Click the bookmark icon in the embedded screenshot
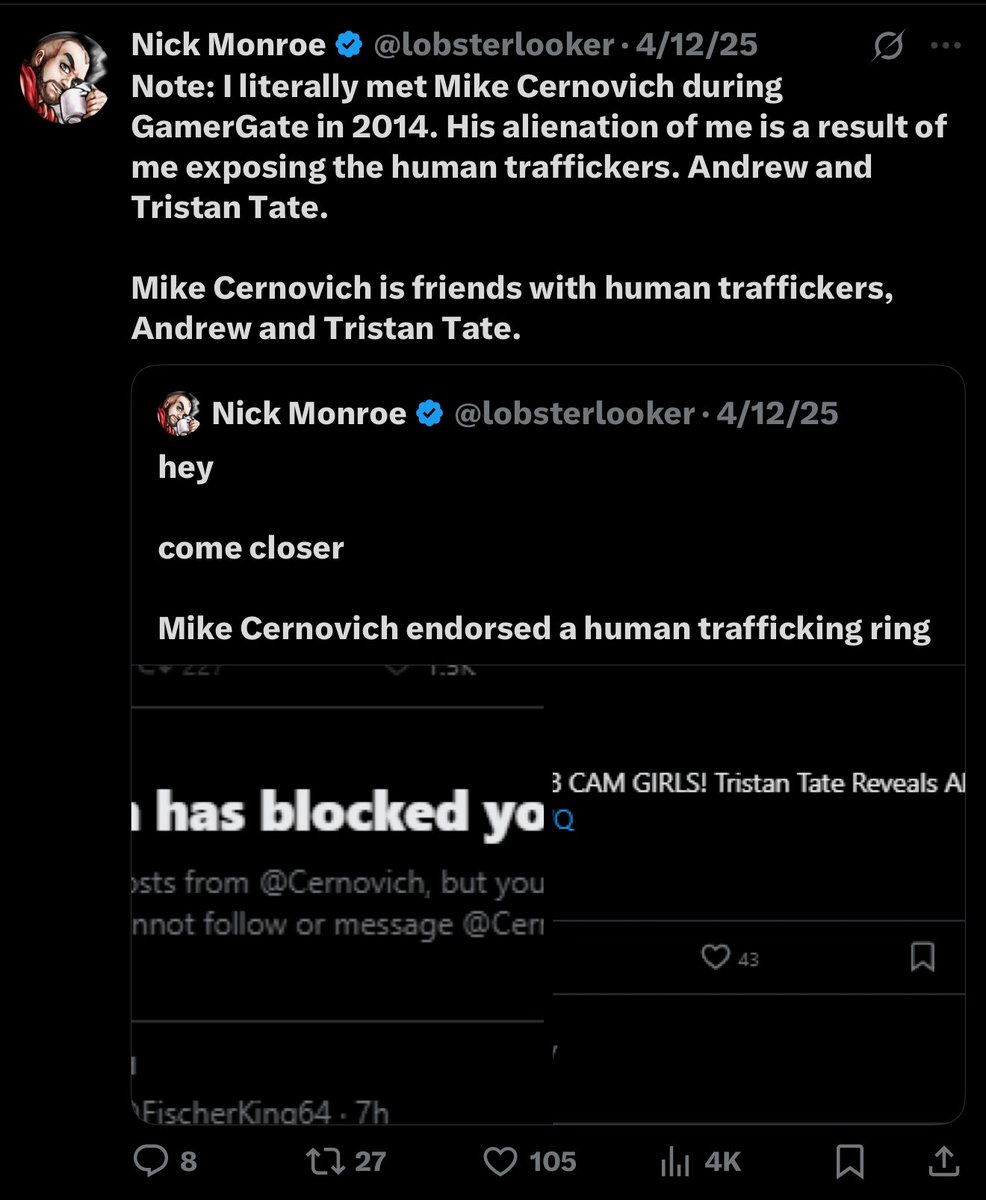Screen dimensions: 986x1200 922,958
